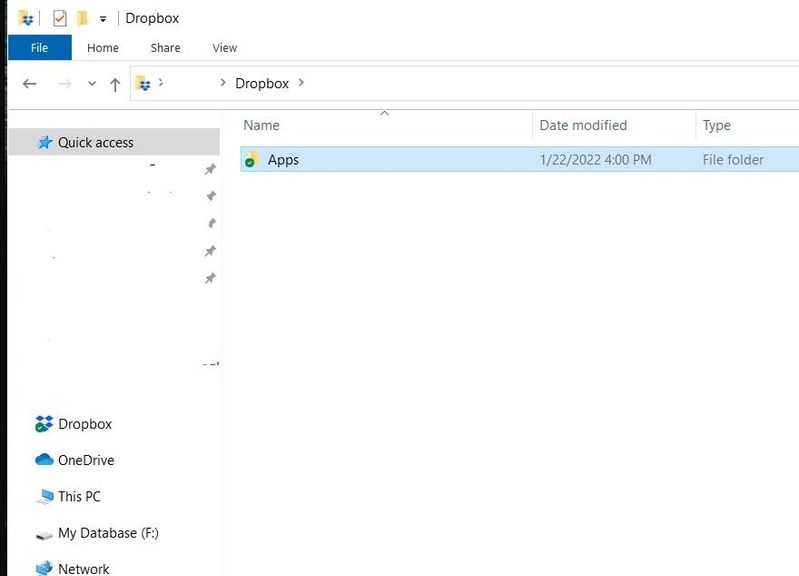Select Network in the navigation pane

(84, 569)
